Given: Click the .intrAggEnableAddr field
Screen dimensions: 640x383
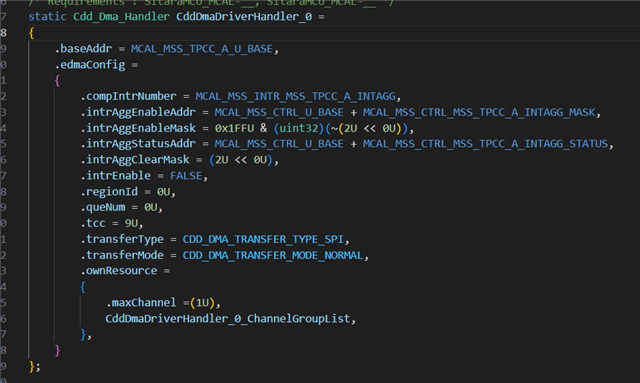Looking at the screenshot, I should 138,112.
